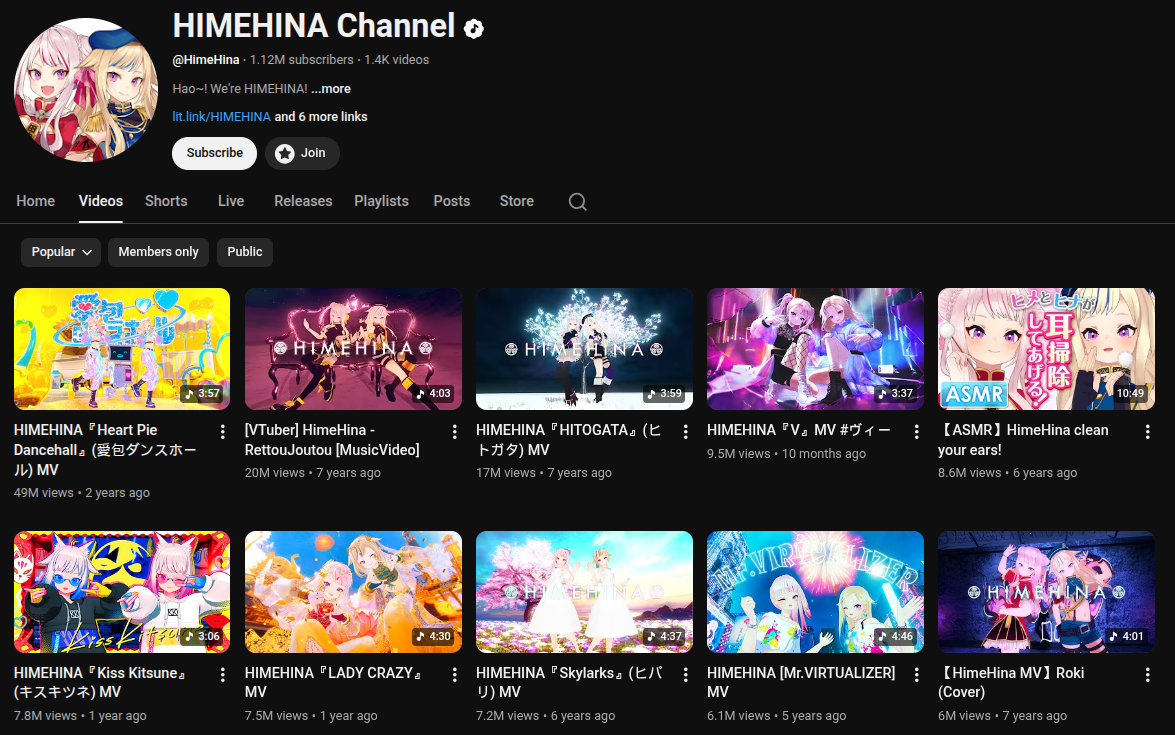Open channel search magnifier icon

tap(577, 202)
